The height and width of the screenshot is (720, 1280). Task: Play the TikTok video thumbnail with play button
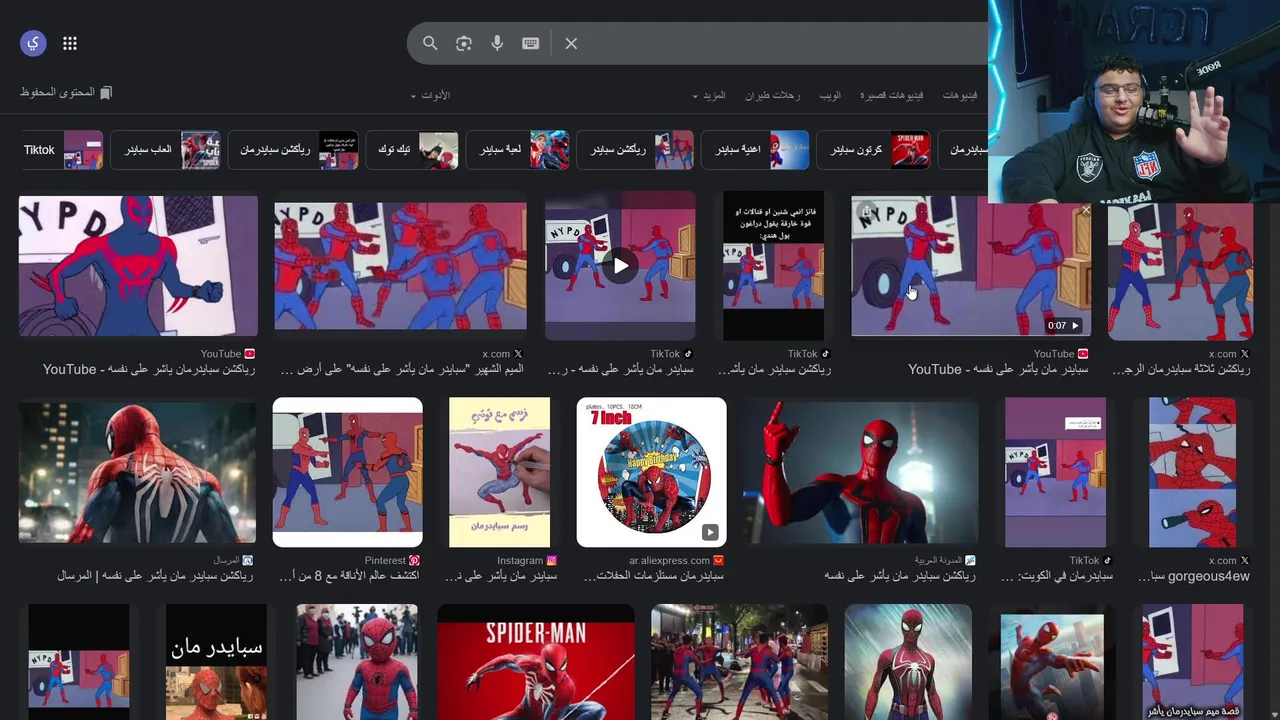tap(620, 265)
